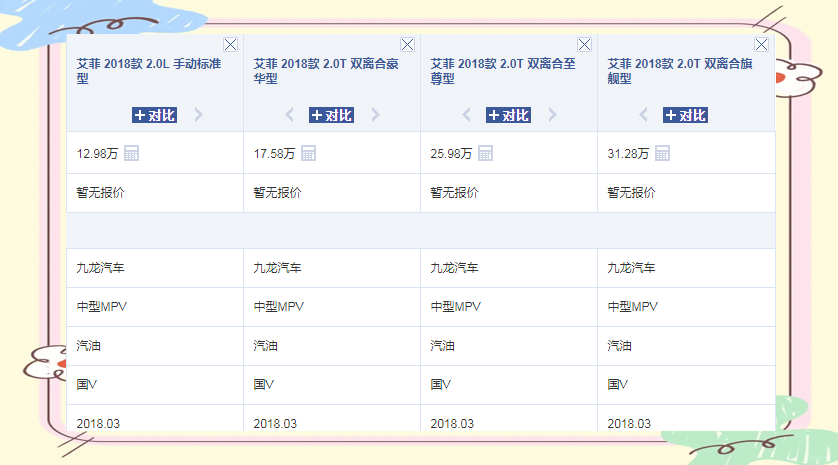
Task: Click 九龙汽车 in the 手动标准型 column
Action: [x=100, y=268]
